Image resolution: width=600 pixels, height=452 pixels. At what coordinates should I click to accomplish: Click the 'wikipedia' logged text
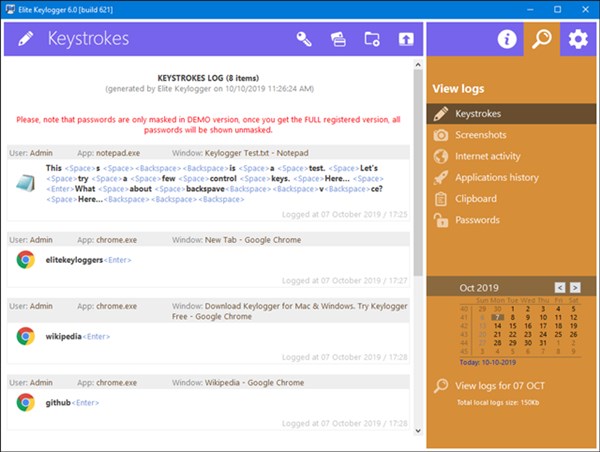[64, 336]
